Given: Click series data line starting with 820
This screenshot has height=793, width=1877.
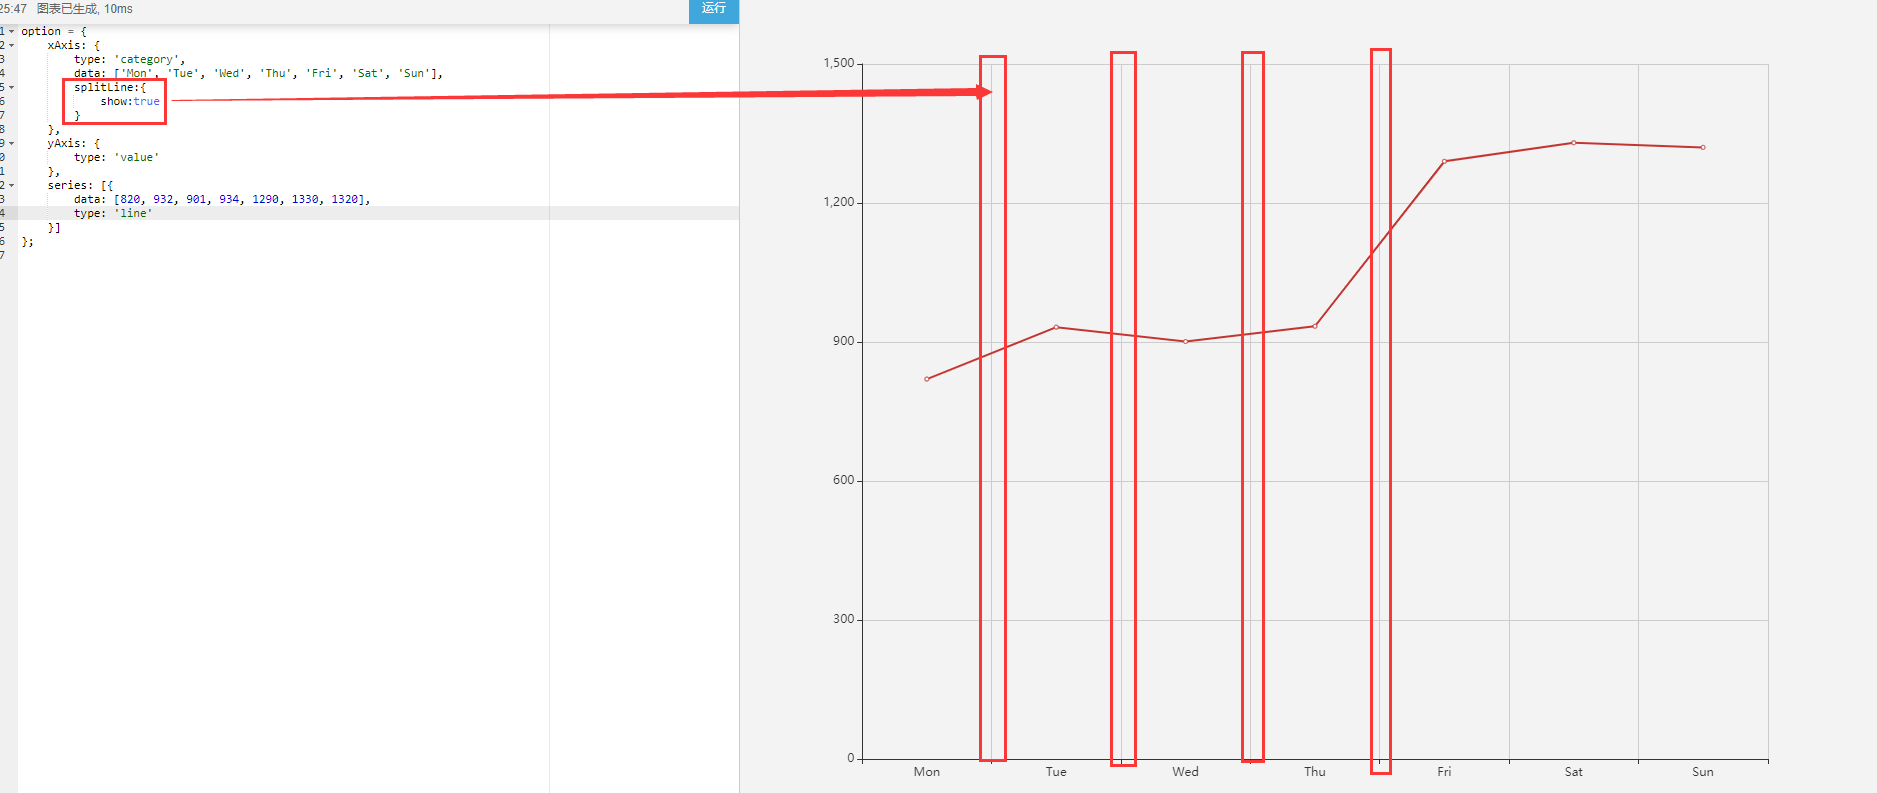Looking at the screenshot, I should click(222, 200).
